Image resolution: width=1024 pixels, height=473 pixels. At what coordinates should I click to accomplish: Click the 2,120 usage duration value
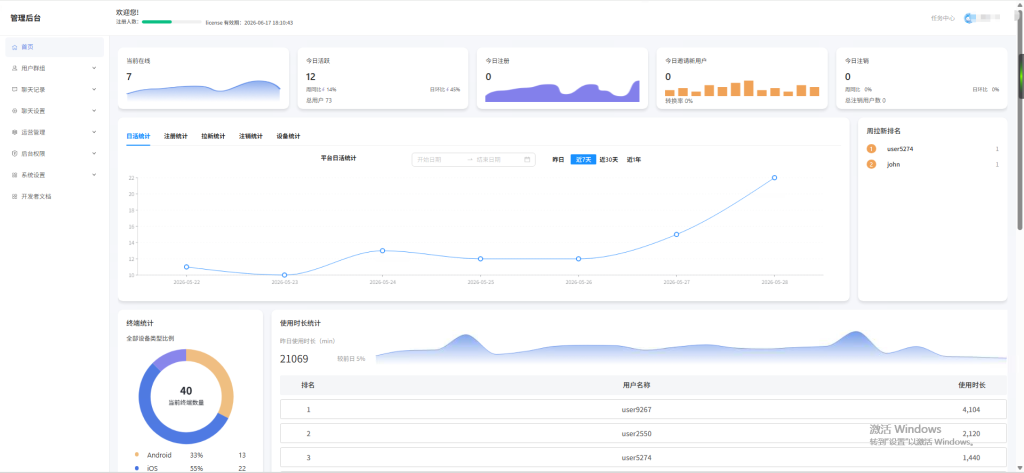tap(972, 433)
